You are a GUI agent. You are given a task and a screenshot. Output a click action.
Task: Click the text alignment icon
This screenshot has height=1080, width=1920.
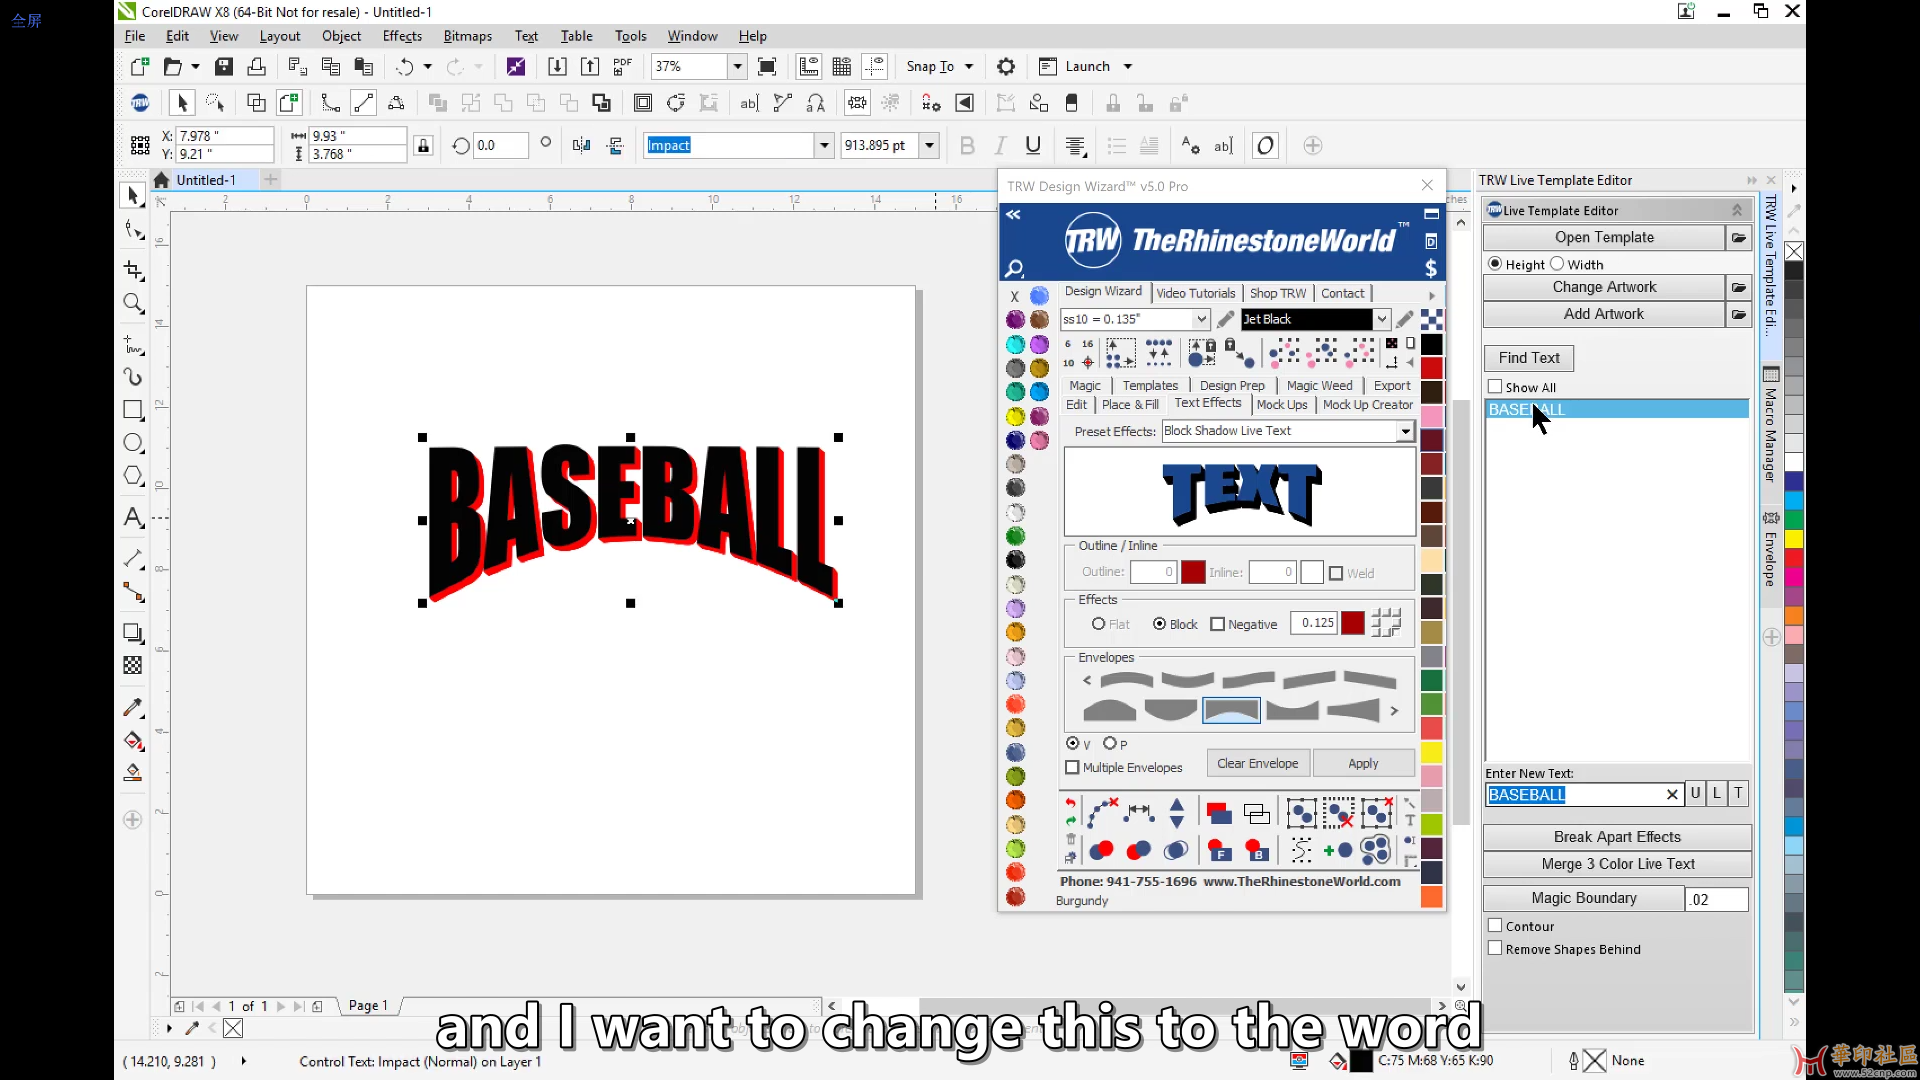[1076, 146]
